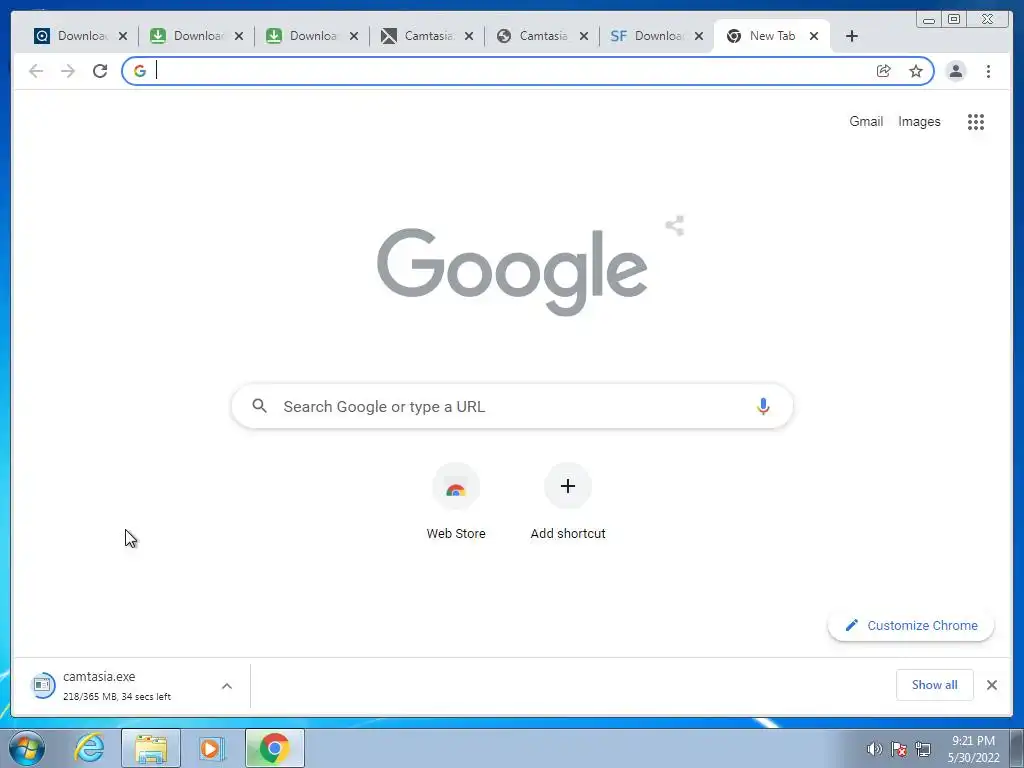The image size is (1024, 768).
Task: Reload the current page
Action: tap(100, 71)
